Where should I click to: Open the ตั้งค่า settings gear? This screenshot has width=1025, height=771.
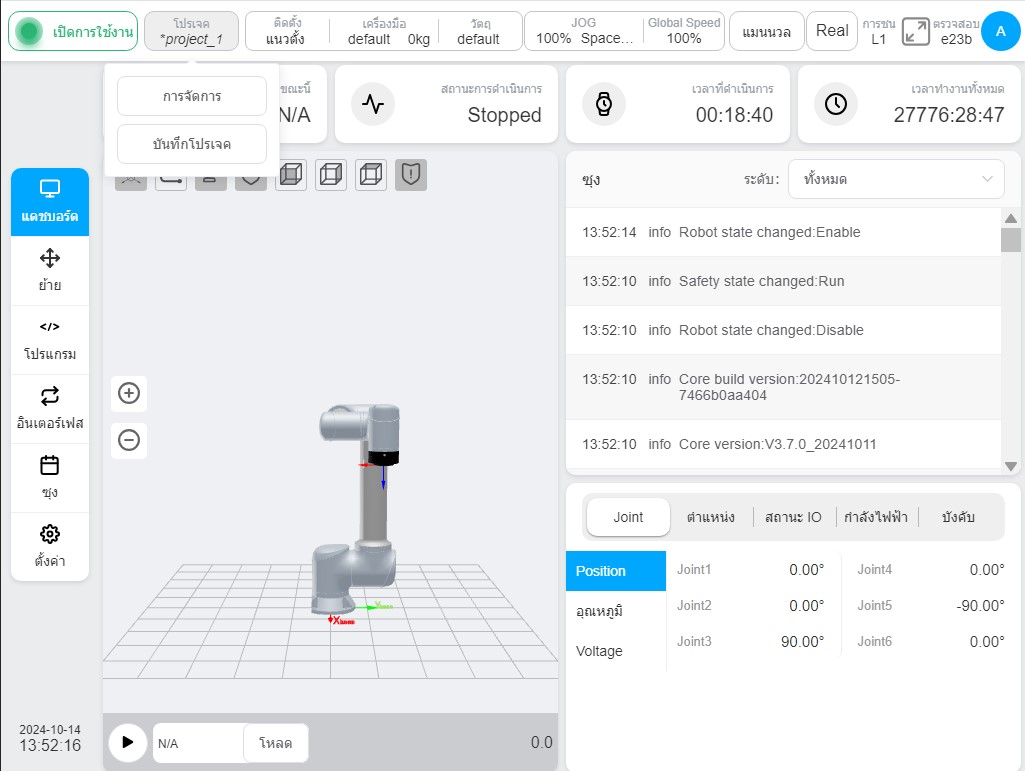pyautogui.click(x=50, y=547)
